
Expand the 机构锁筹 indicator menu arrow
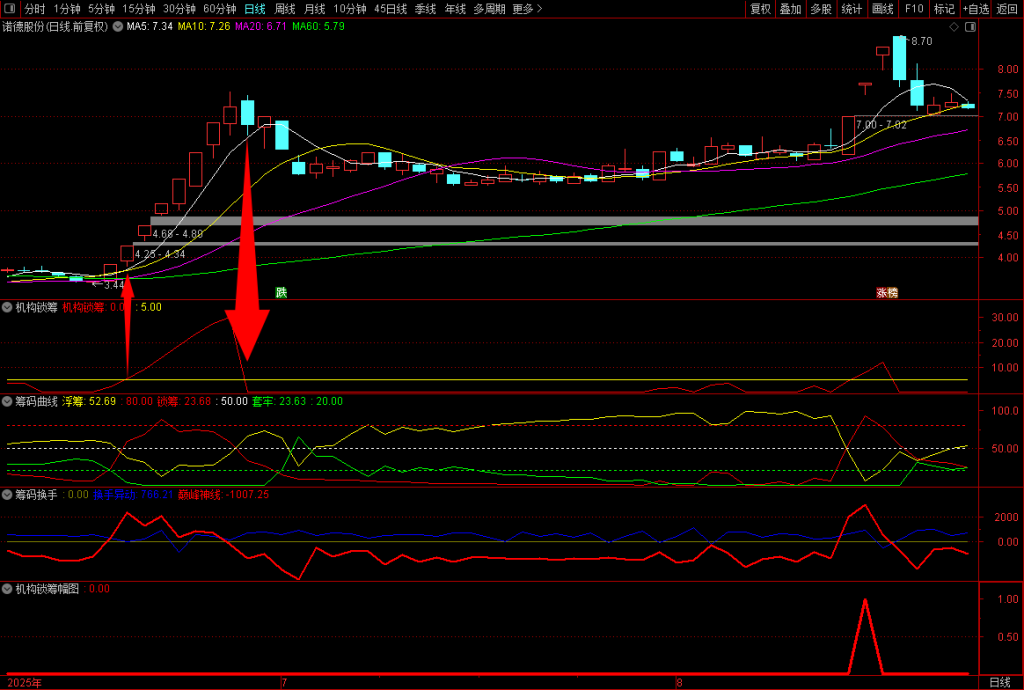(x=8, y=308)
